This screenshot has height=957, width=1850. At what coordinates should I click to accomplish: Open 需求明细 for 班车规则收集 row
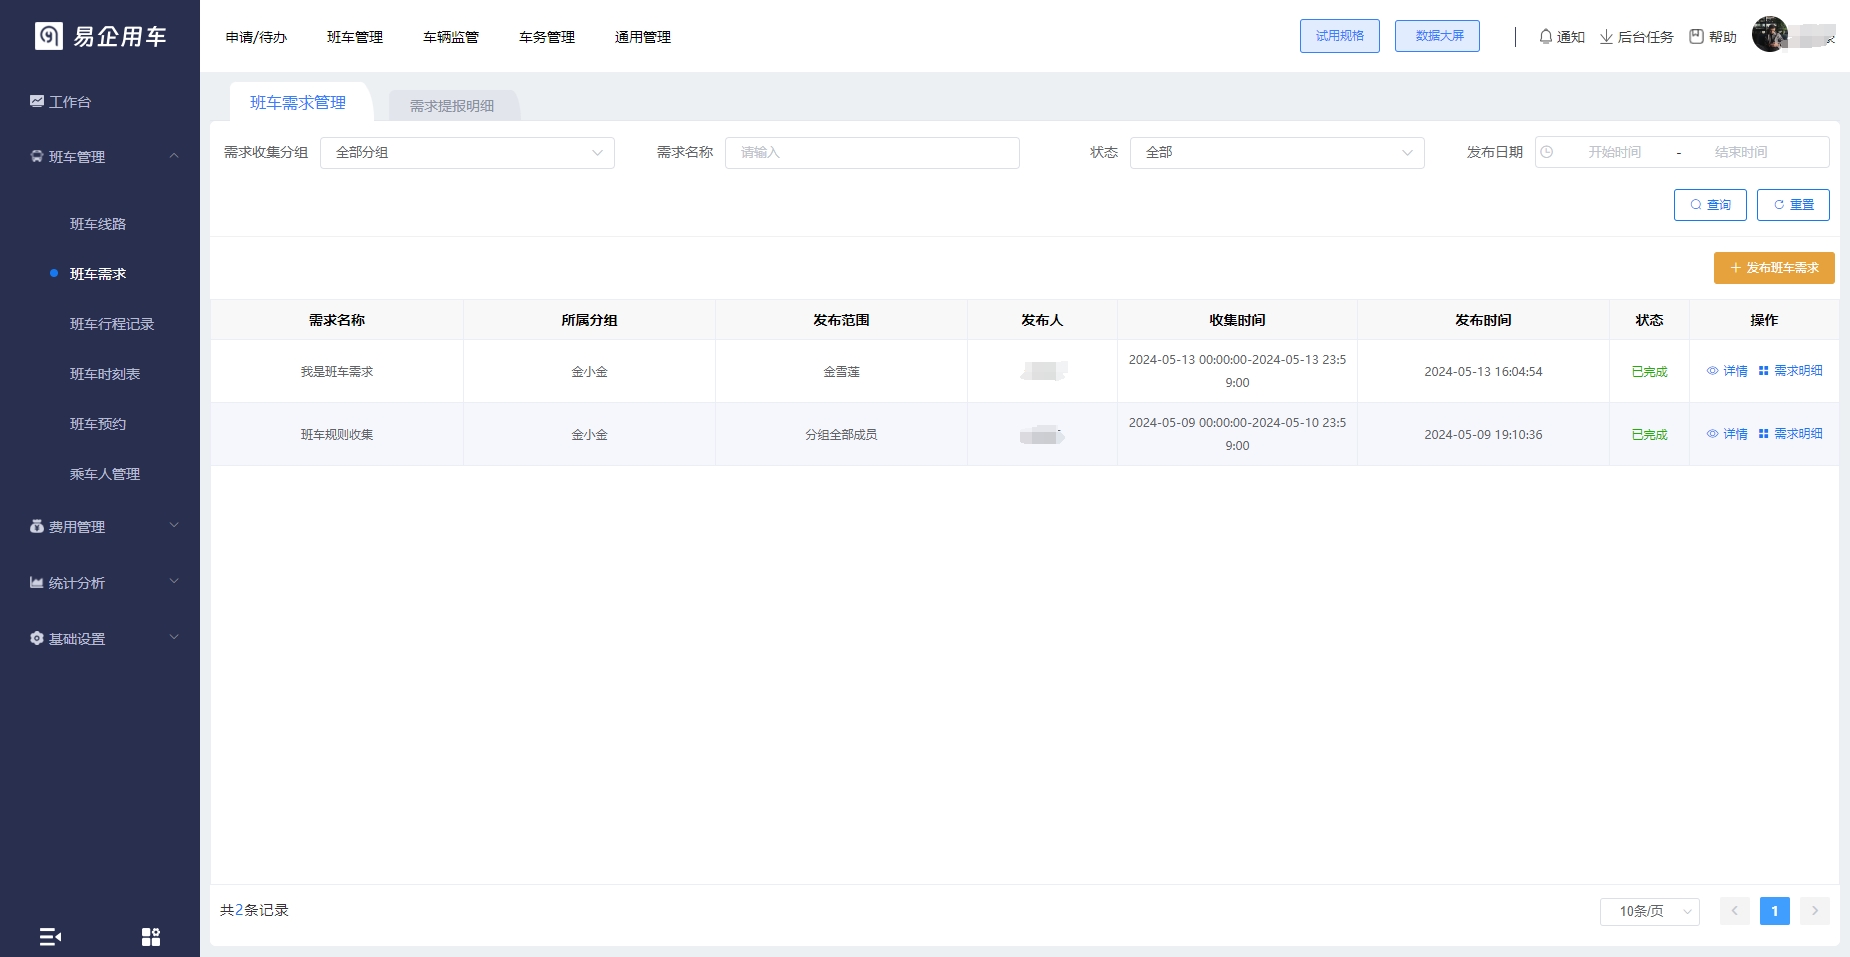point(1790,434)
